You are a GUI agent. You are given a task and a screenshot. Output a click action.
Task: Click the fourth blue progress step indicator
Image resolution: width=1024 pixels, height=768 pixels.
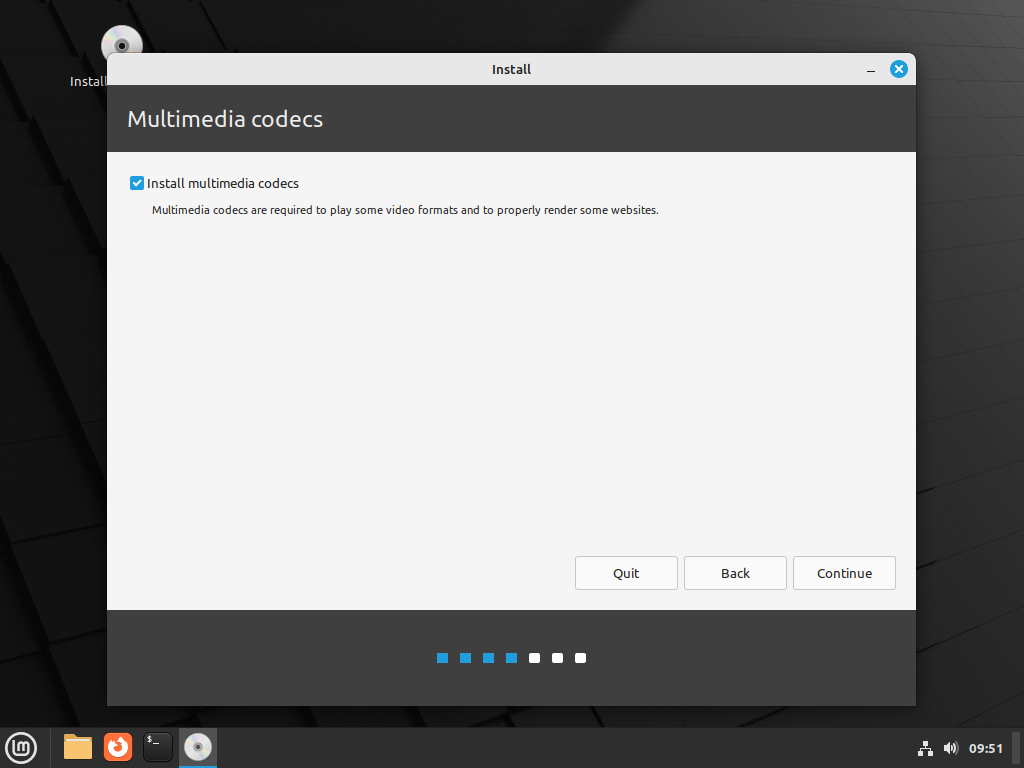[x=512, y=658]
